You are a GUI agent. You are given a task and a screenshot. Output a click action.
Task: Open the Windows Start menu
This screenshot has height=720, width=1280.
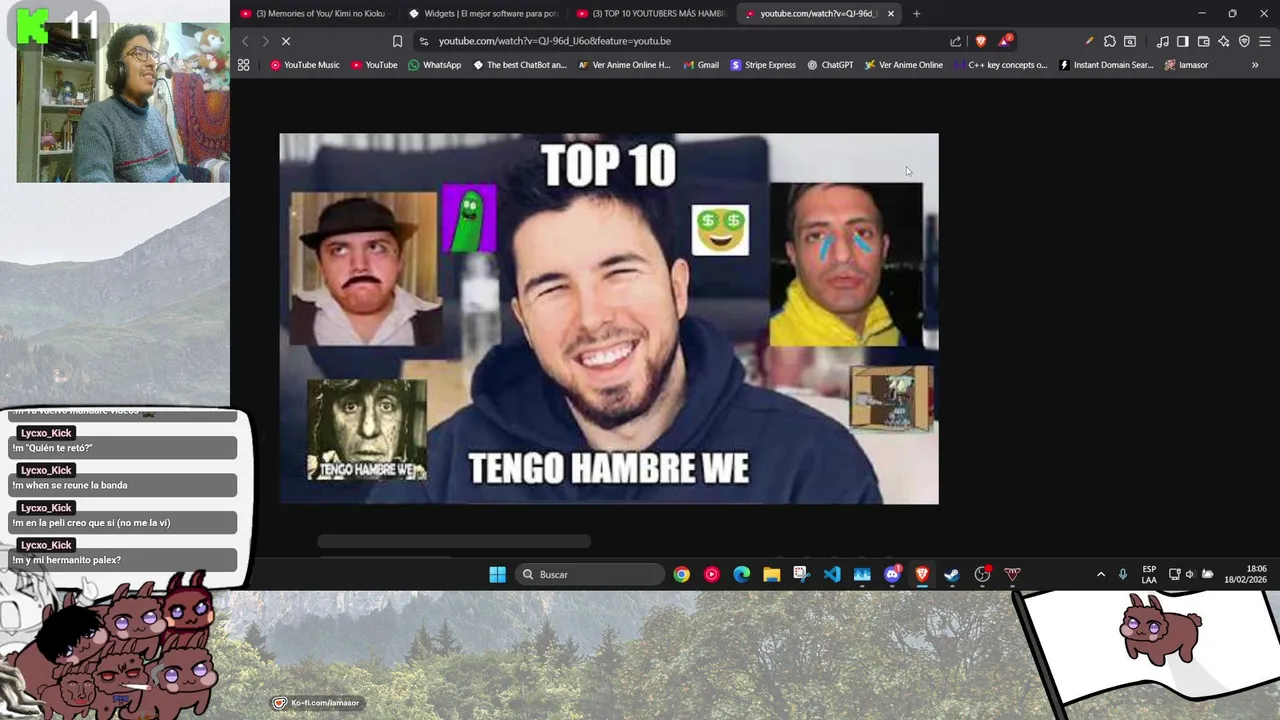pyautogui.click(x=497, y=574)
